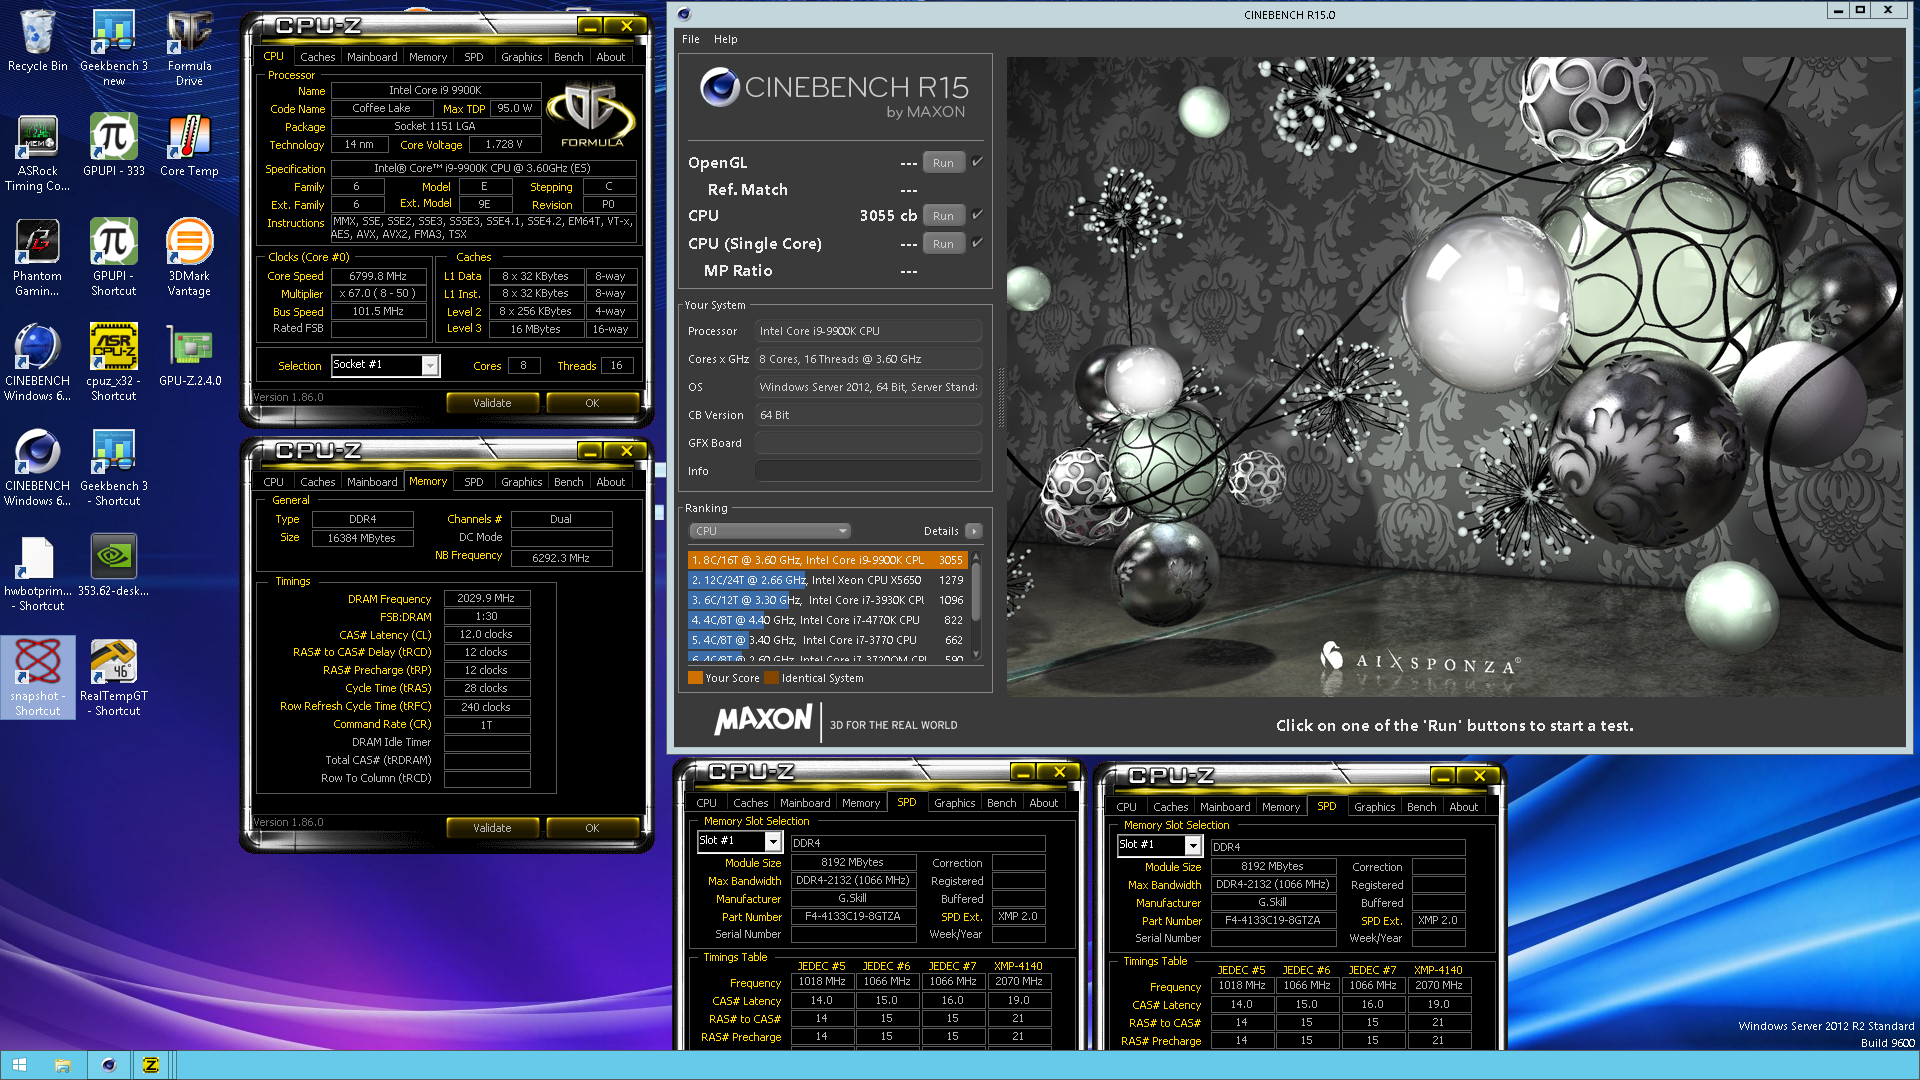Toggle the OpenGL test checkbox

(977, 162)
